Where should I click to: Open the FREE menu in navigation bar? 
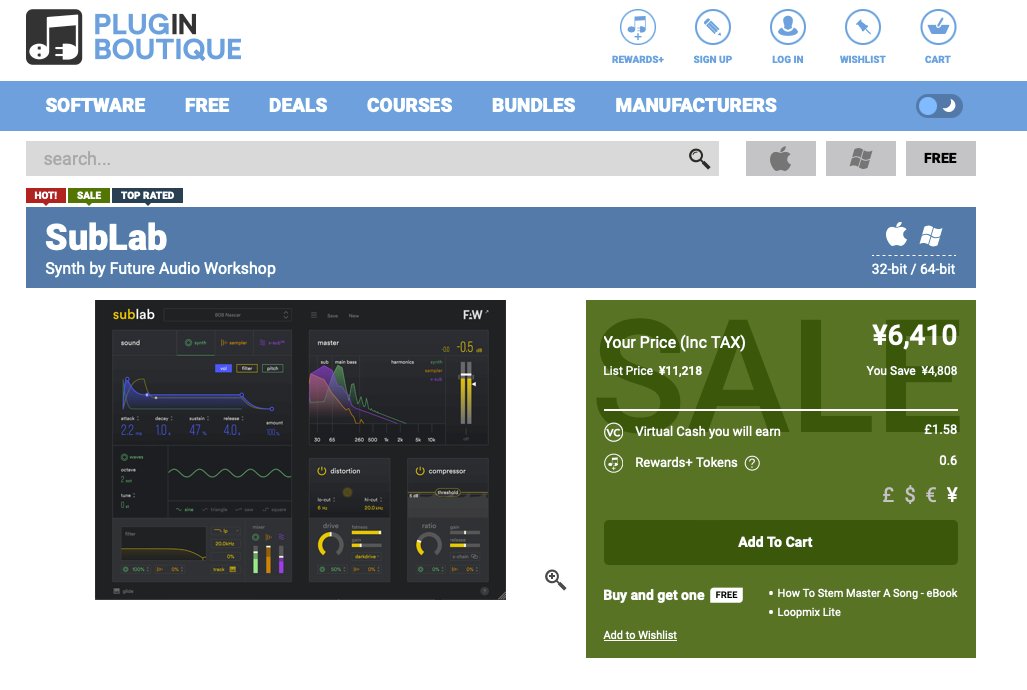pyautogui.click(x=207, y=105)
